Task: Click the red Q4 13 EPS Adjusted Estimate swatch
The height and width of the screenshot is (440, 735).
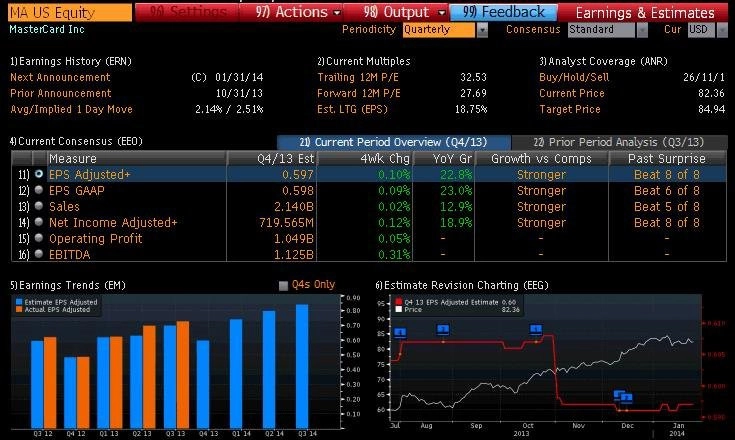Action: 399,302
